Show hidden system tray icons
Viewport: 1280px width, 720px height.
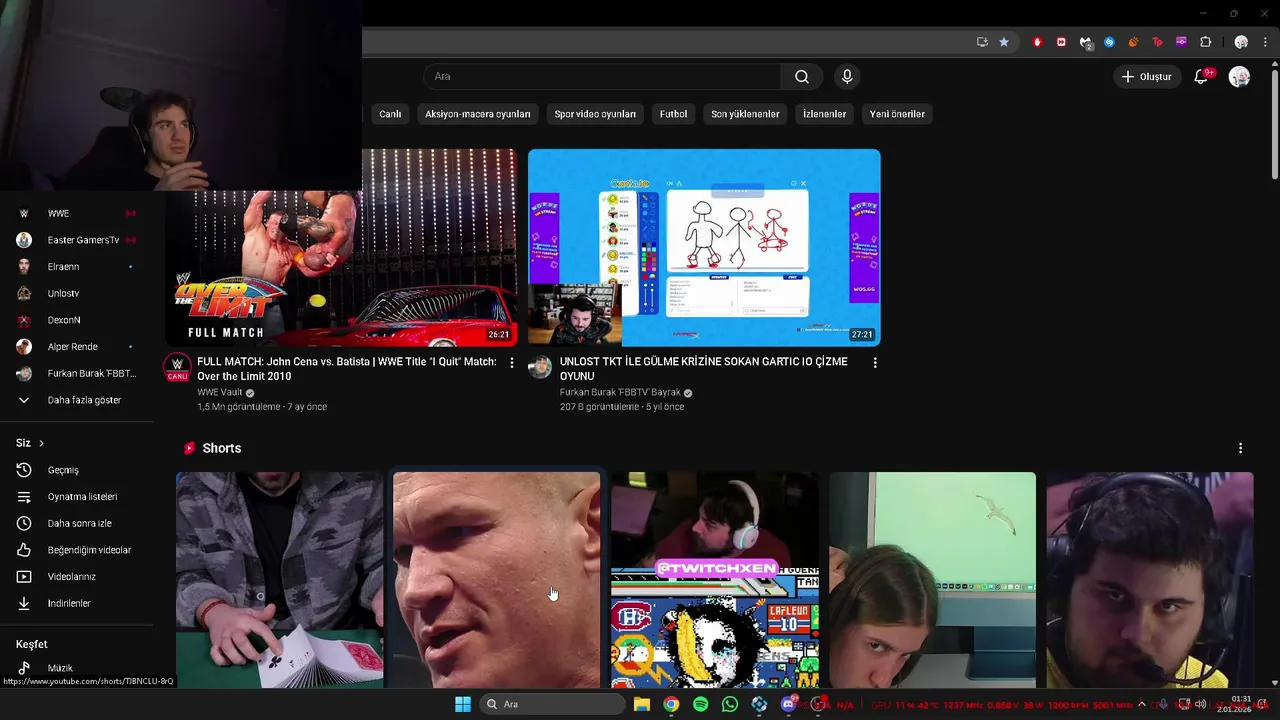tap(1141, 704)
